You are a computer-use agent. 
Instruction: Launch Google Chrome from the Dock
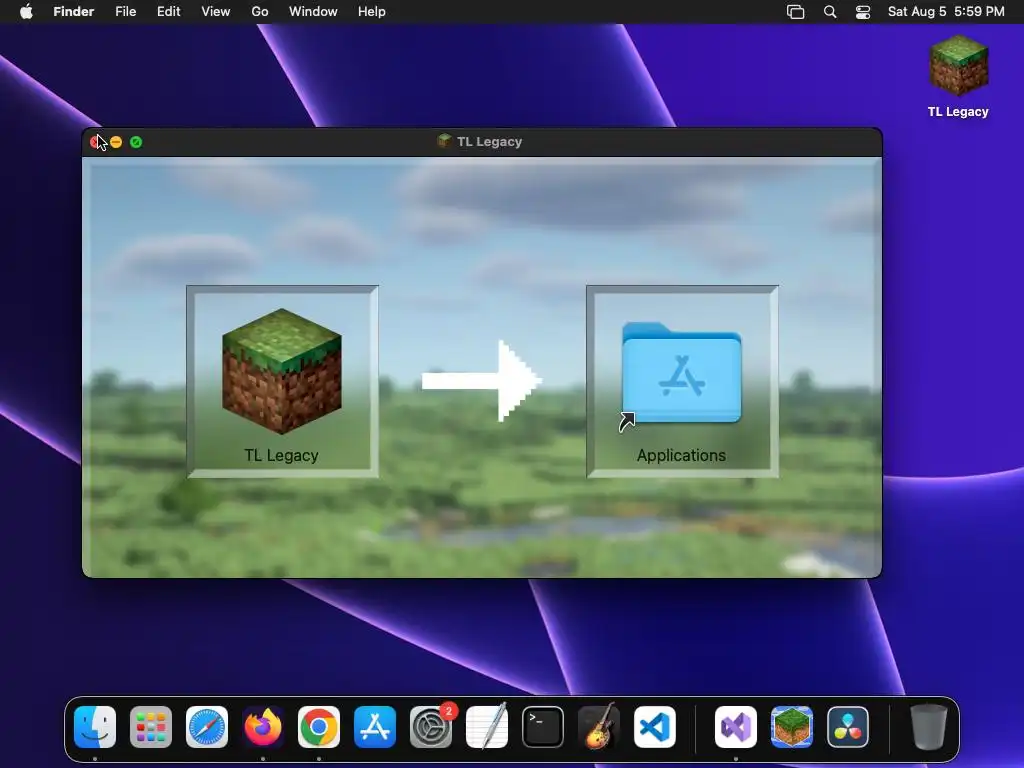319,727
